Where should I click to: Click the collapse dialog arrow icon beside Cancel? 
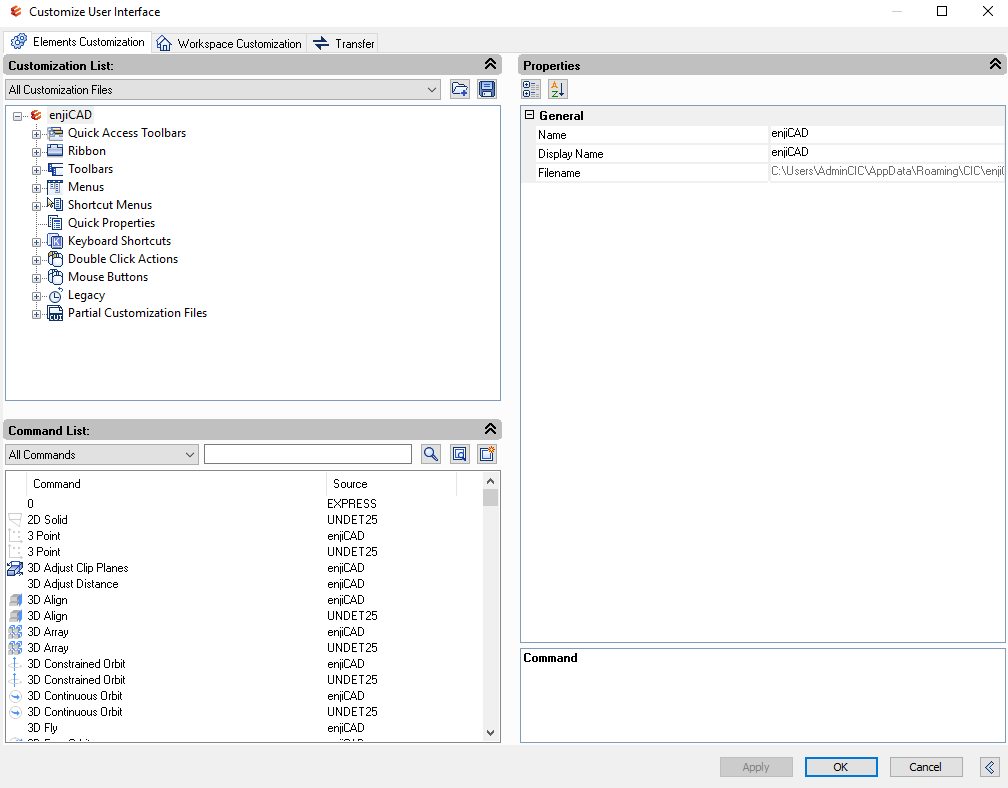pyautogui.click(x=990, y=767)
